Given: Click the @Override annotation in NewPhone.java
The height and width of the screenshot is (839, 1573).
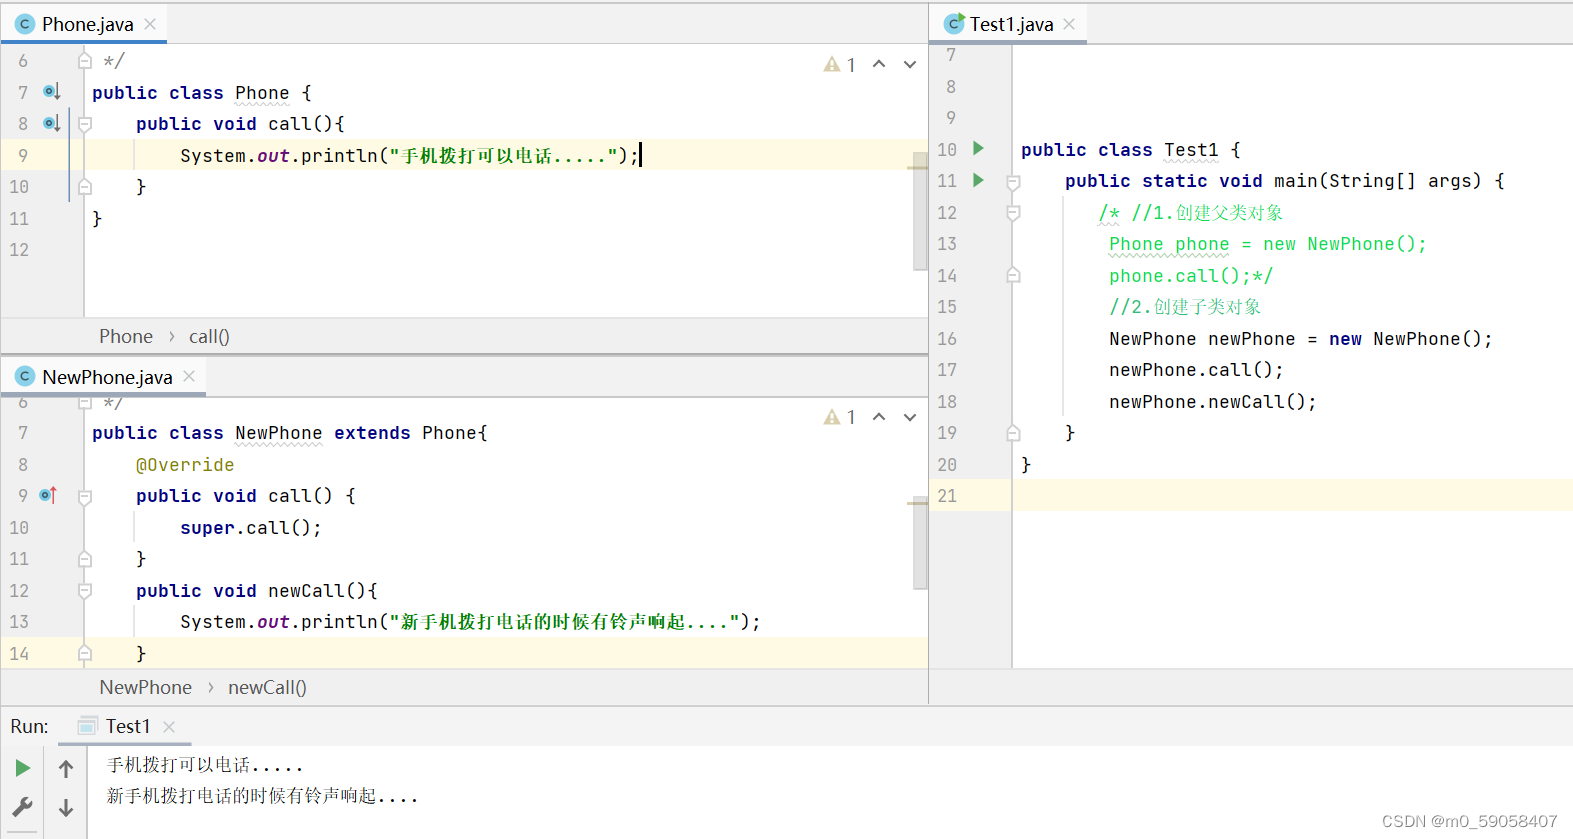Looking at the screenshot, I should 185,465.
